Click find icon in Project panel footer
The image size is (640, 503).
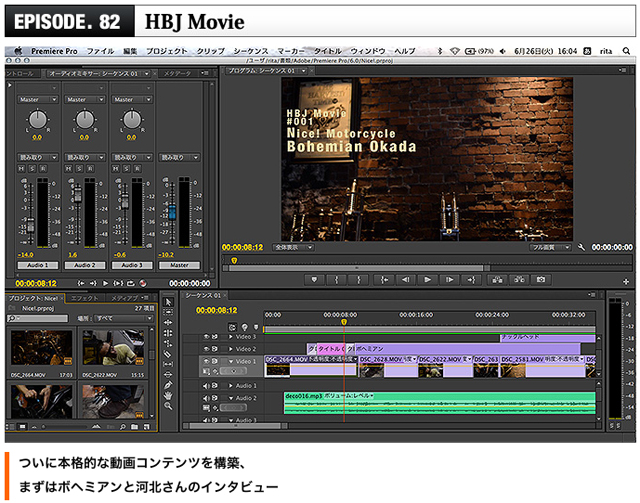tap(122, 427)
